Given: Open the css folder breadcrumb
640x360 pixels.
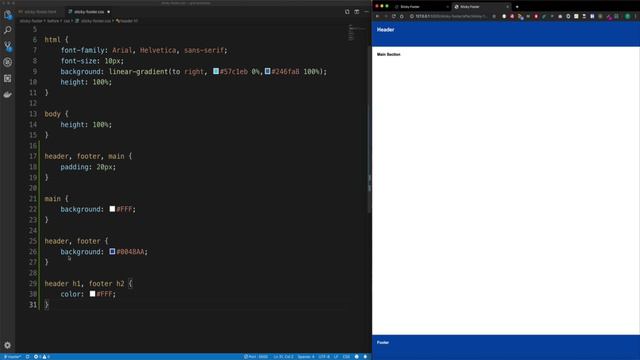Looking at the screenshot, I should coord(67,21).
